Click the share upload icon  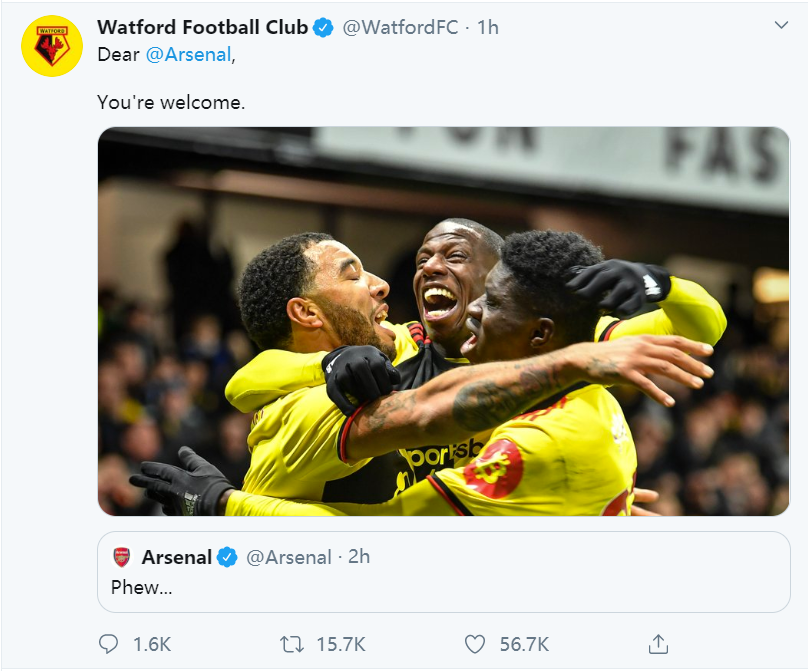click(x=658, y=644)
